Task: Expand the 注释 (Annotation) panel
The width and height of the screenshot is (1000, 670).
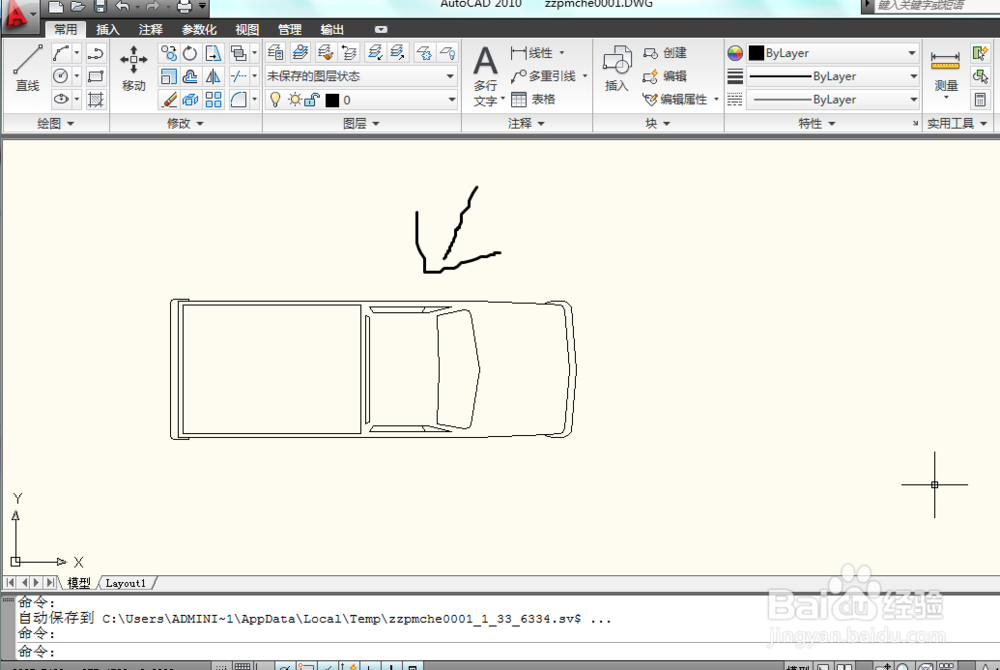Action: tap(527, 123)
